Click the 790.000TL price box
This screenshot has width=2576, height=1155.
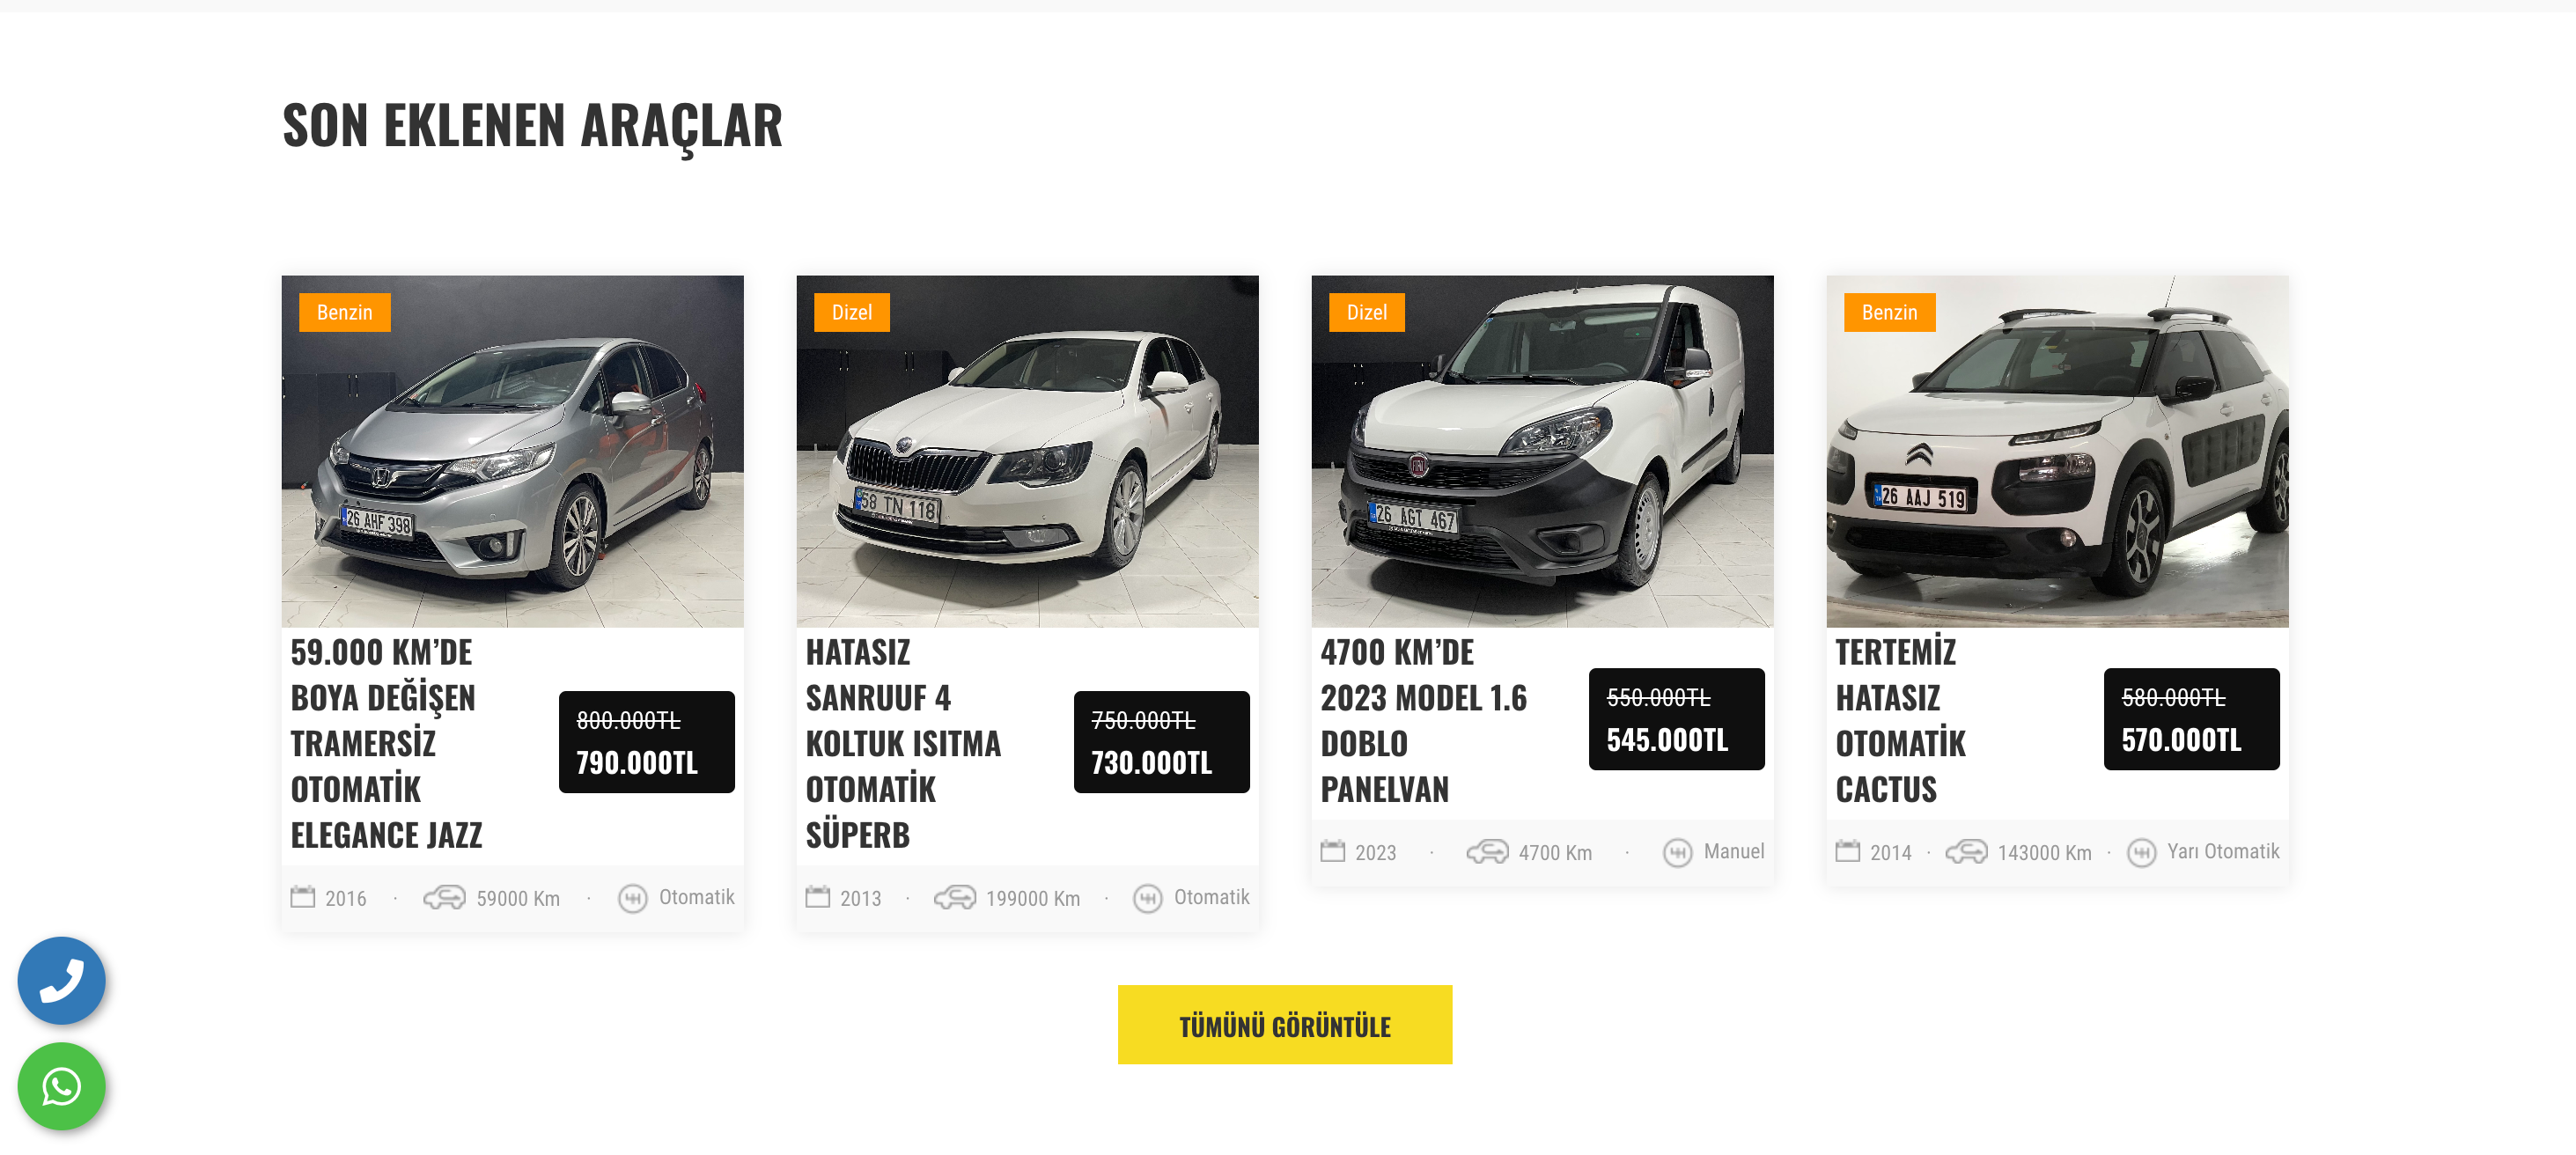(646, 742)
